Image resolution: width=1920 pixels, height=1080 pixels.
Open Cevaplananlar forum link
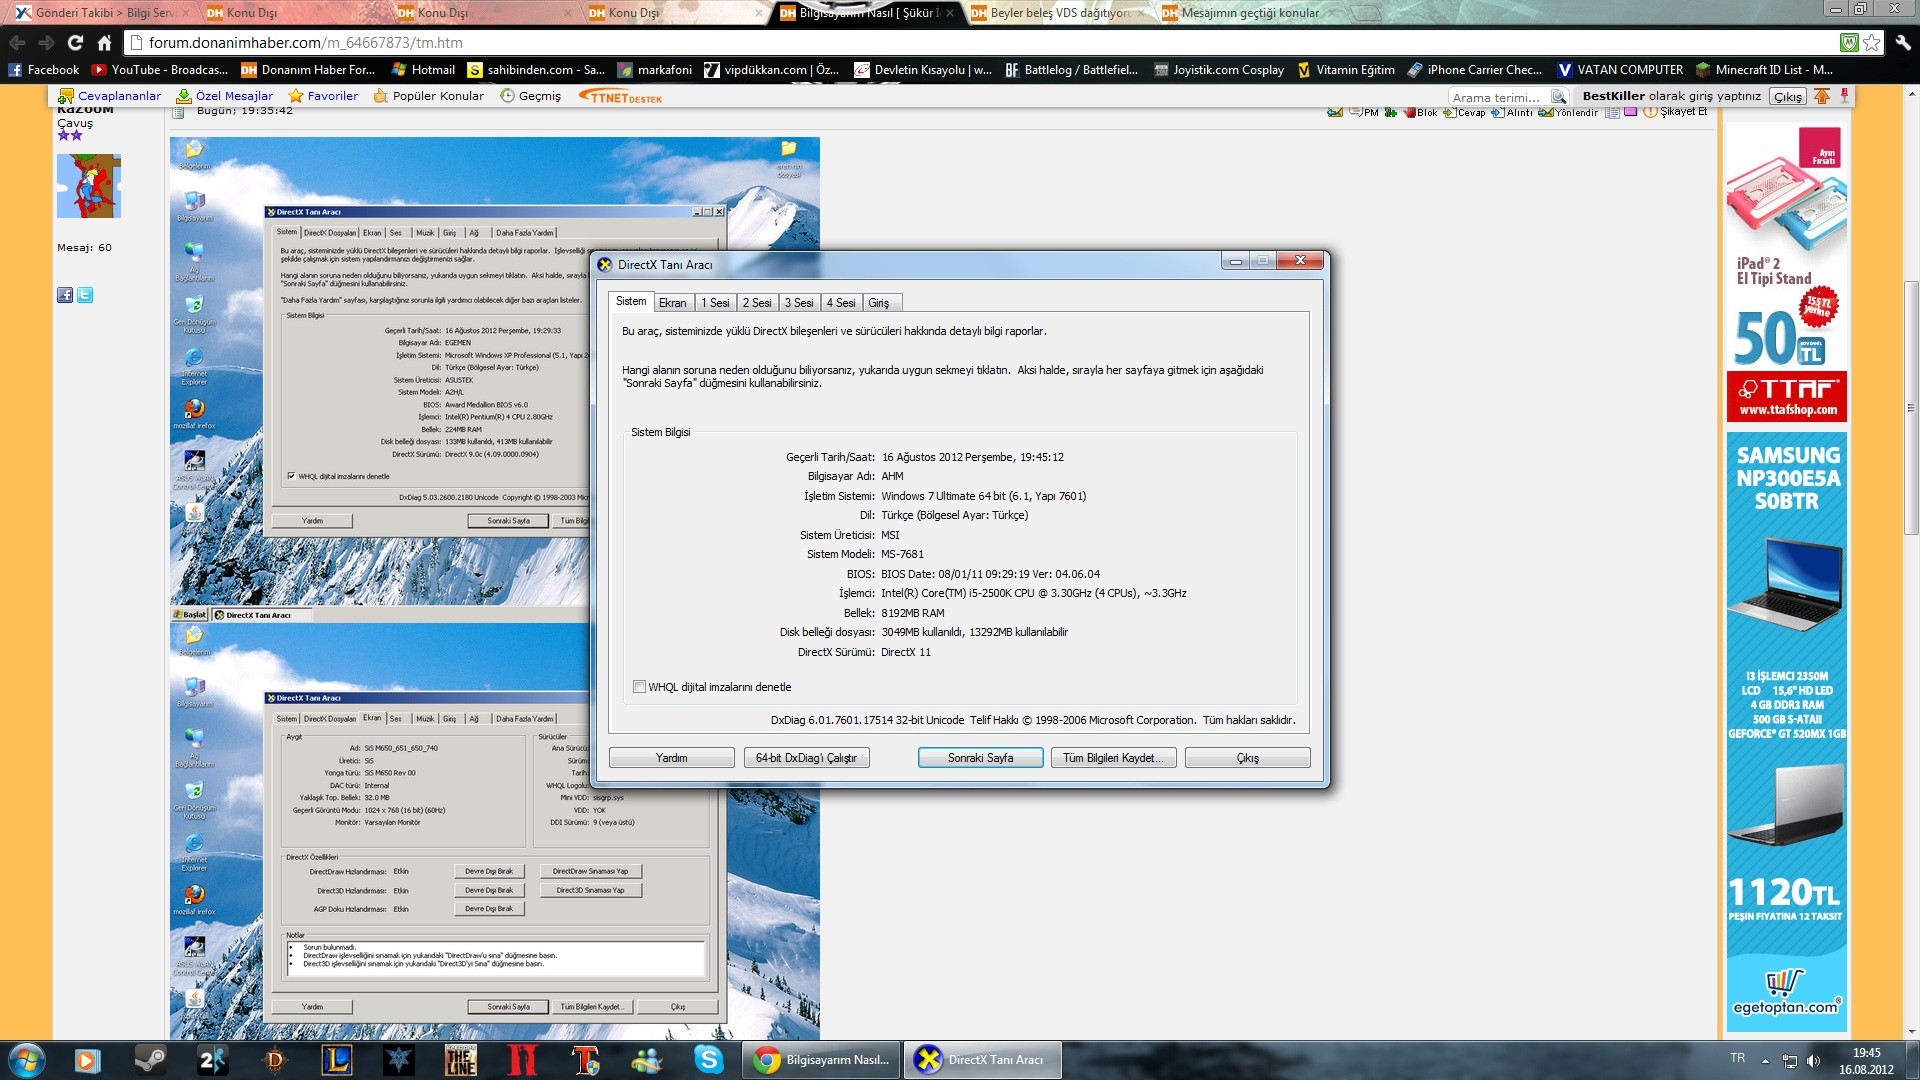tap(110, 96)
